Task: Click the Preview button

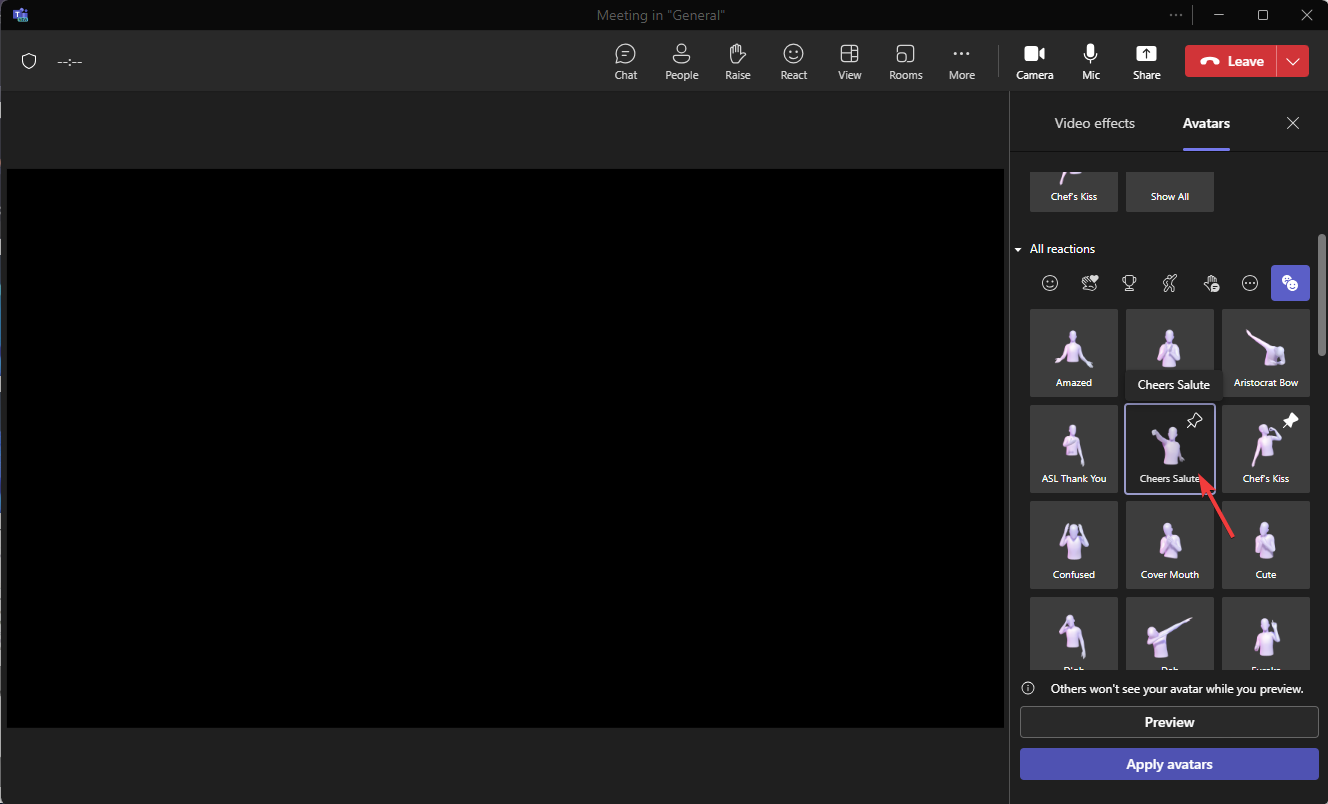Action: (1169, 722)
